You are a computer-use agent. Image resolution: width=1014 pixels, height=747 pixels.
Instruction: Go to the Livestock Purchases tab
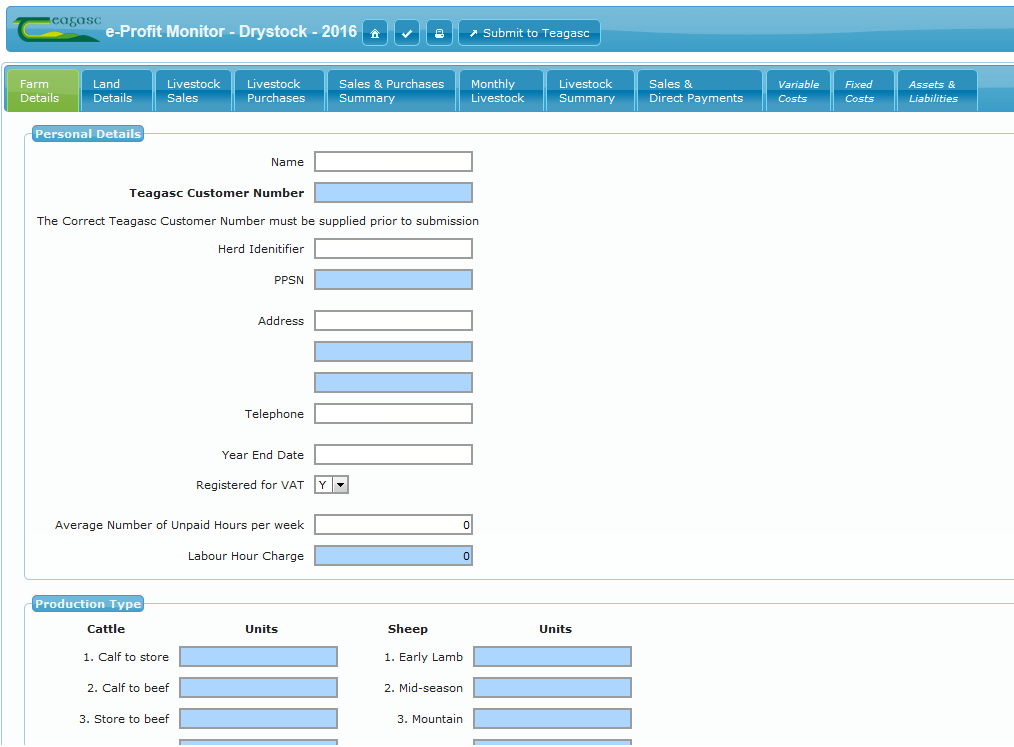pos(279,91)
